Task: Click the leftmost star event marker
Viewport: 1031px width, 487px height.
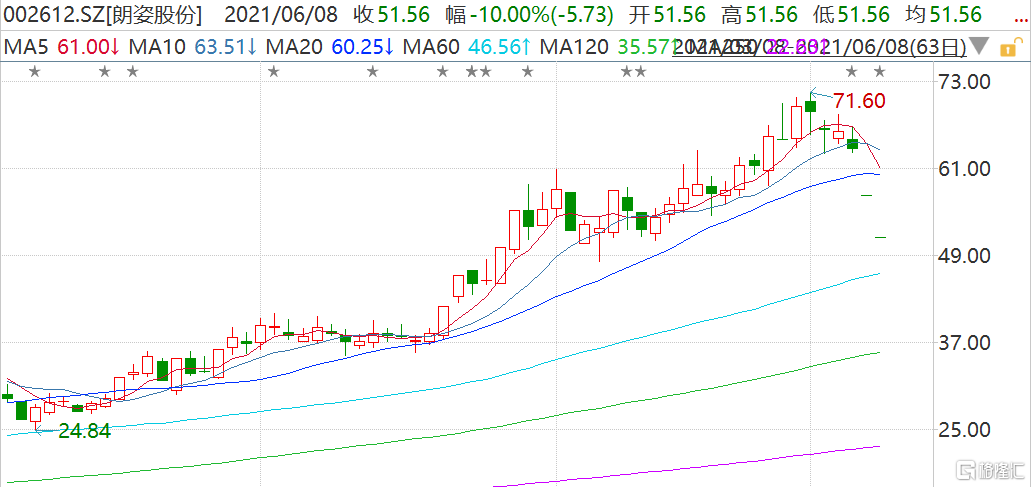Action: pos(35,71)
